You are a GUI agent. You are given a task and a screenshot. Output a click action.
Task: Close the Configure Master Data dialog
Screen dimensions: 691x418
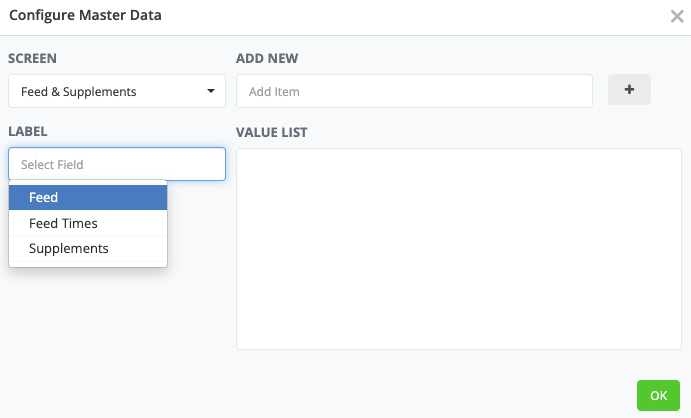point(676,16)
